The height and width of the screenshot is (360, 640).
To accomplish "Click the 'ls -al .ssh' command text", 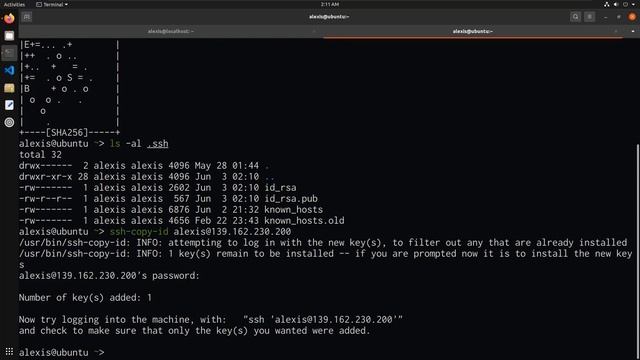I will click(x=139, y=144).
